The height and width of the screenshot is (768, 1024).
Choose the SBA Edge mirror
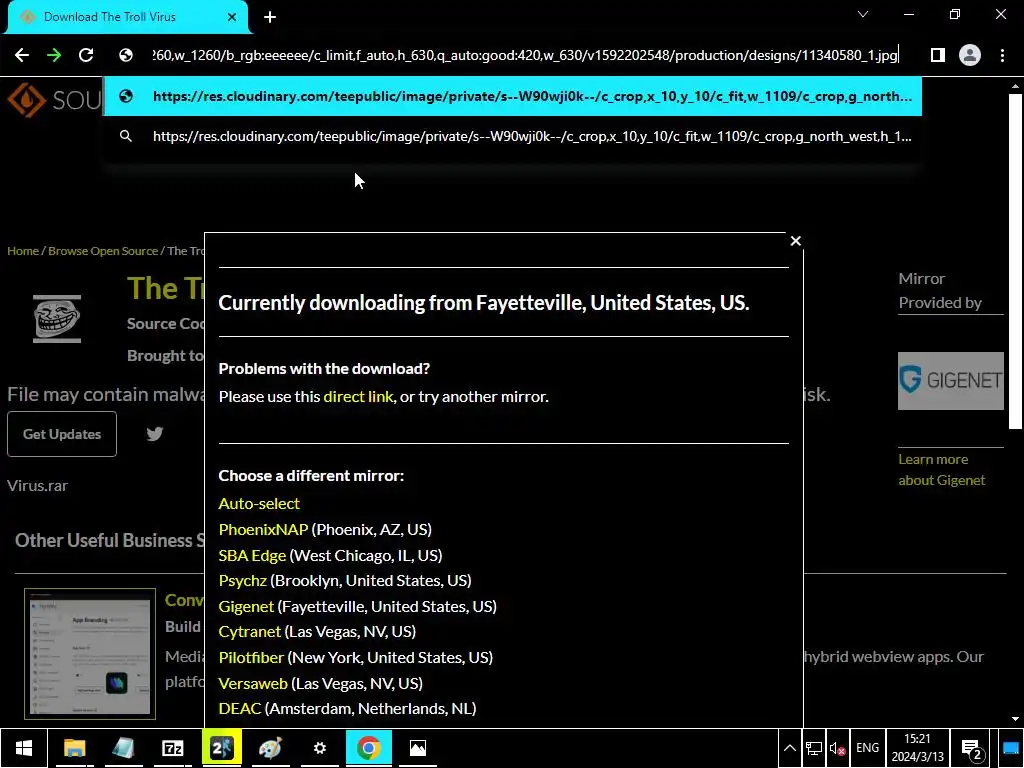tap(252, 555)
